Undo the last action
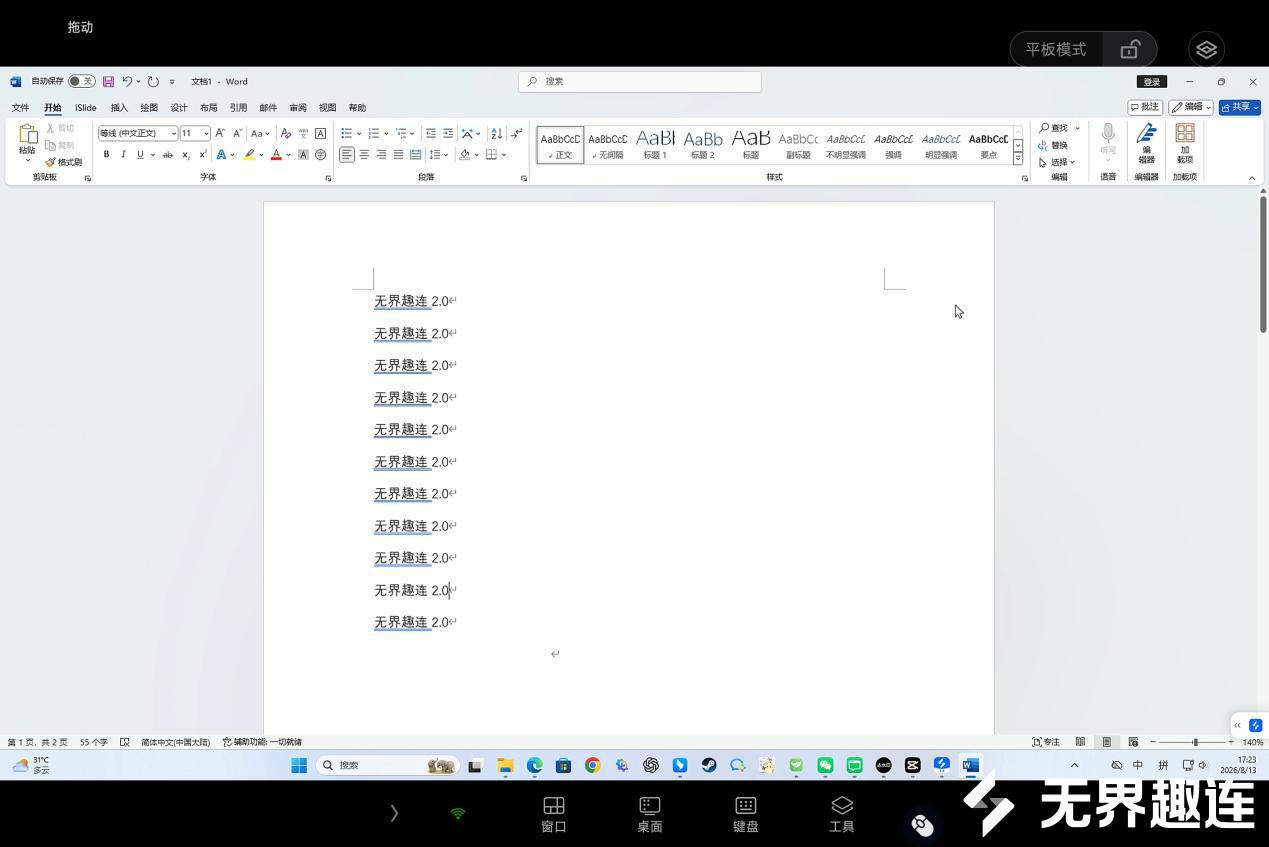1269x847 pixels. point(127,82)
